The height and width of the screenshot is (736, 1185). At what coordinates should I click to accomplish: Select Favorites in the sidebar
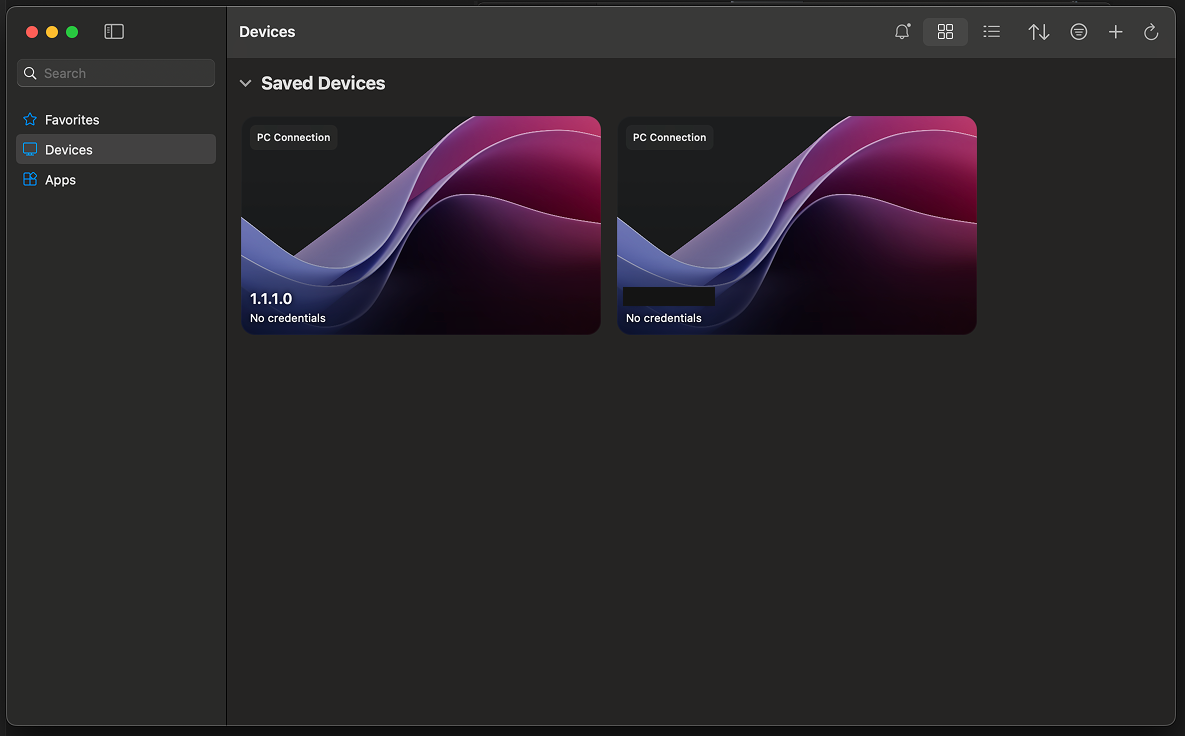71,119
